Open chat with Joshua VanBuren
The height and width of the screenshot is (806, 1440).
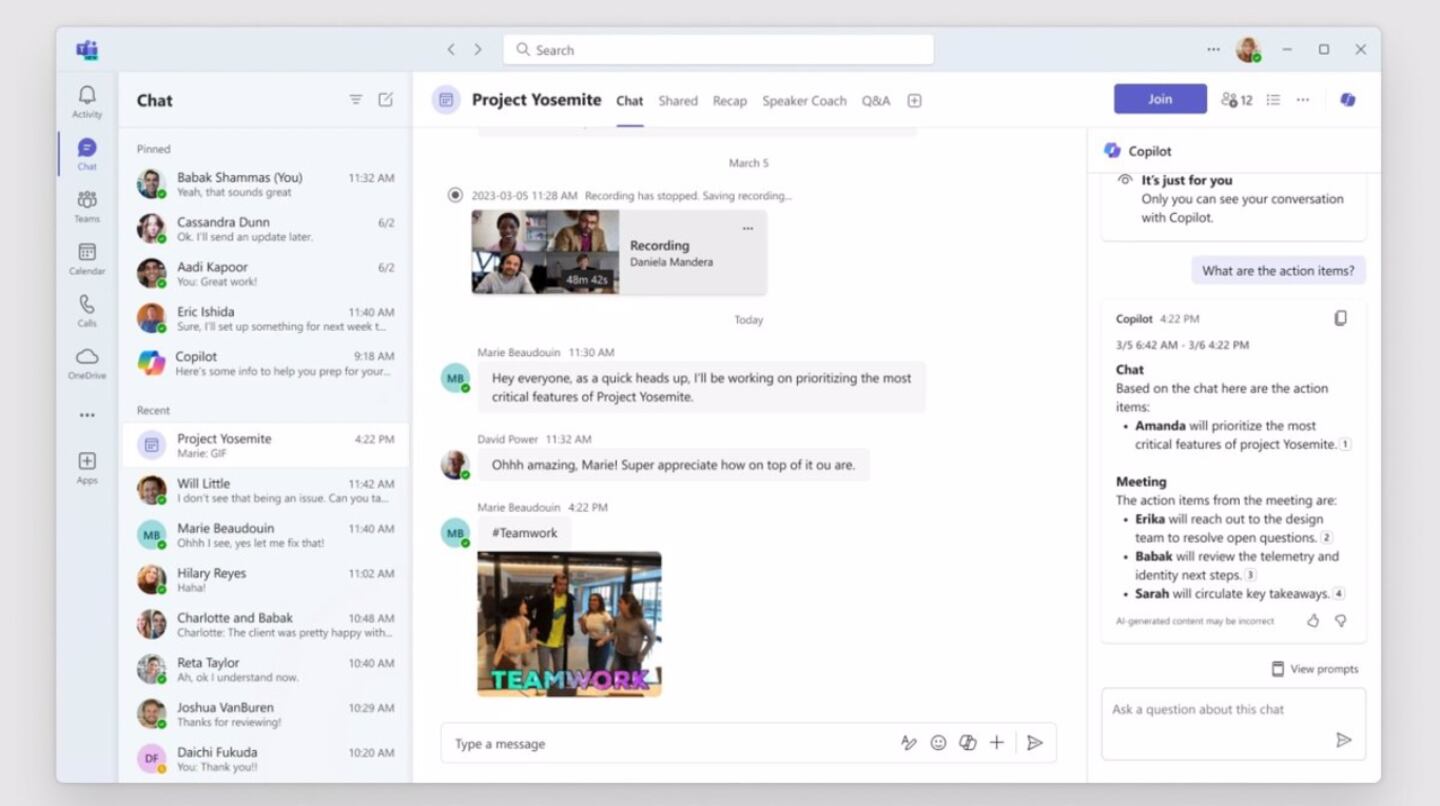pyautogui.click(x=265, y=714)
